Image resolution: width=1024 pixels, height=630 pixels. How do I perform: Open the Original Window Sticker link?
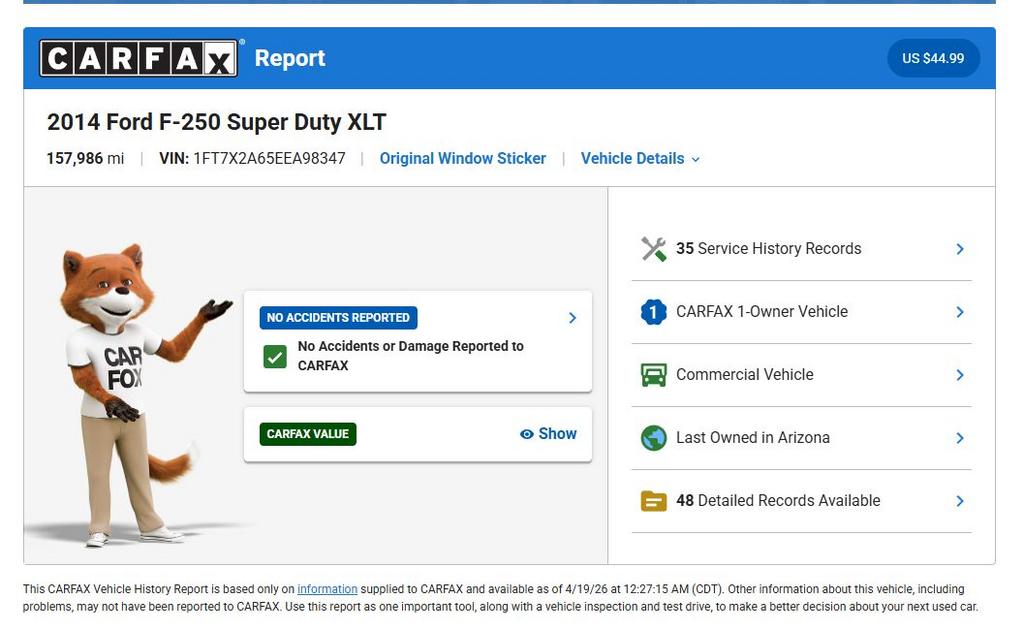tap(462, 159)
